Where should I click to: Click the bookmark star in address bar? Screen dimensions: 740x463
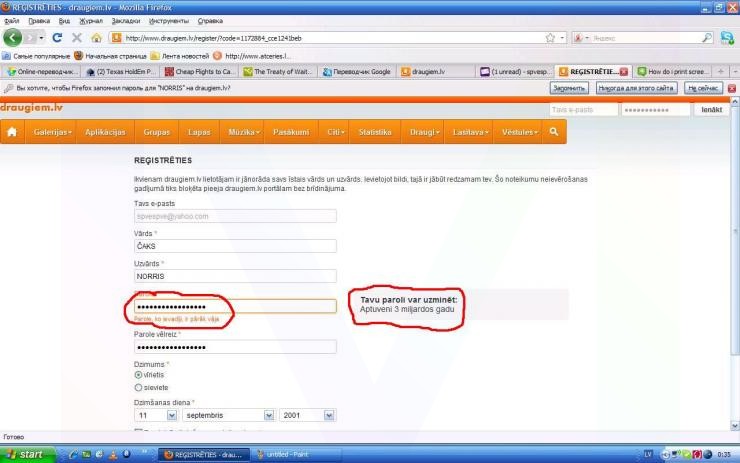point(550,38)
